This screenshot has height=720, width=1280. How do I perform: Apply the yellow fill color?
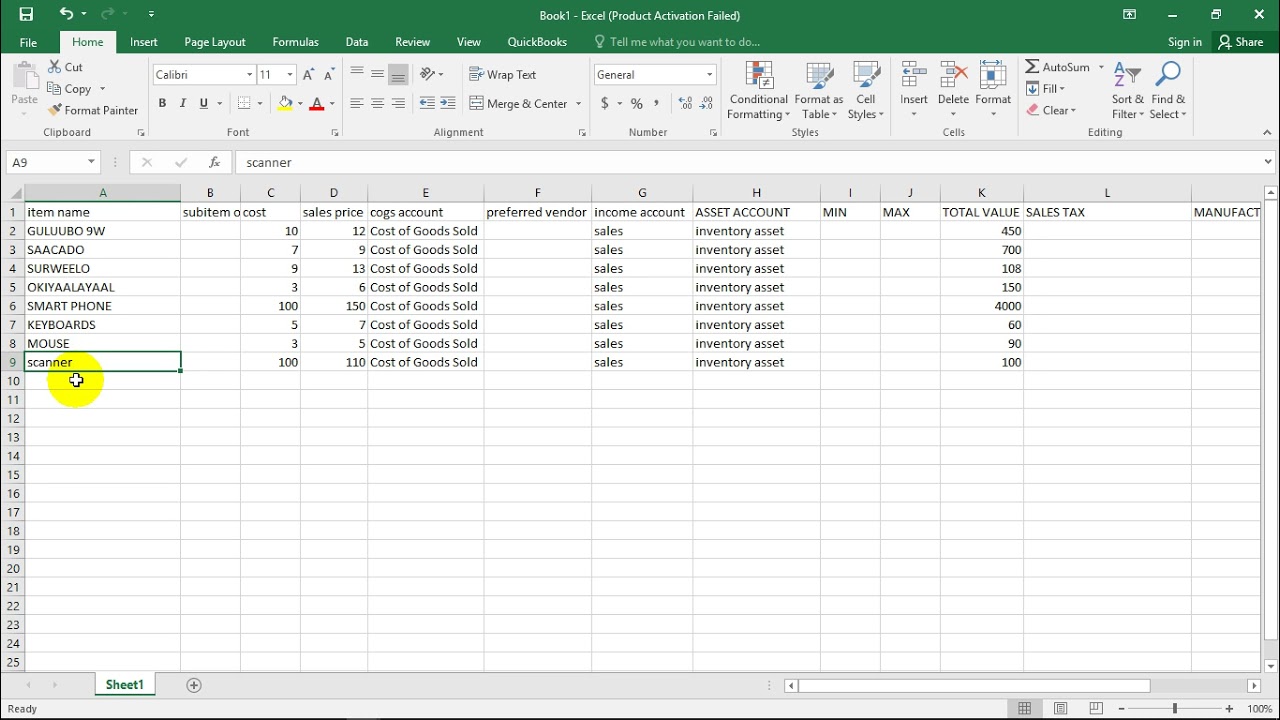click(286, 104)
